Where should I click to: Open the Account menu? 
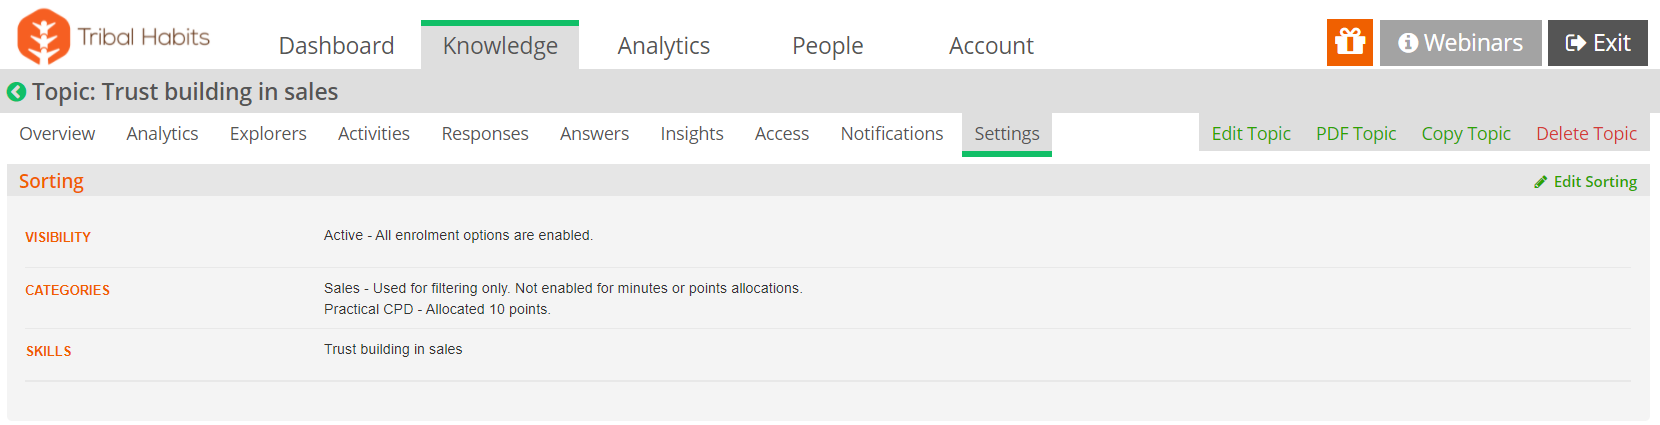991,46
